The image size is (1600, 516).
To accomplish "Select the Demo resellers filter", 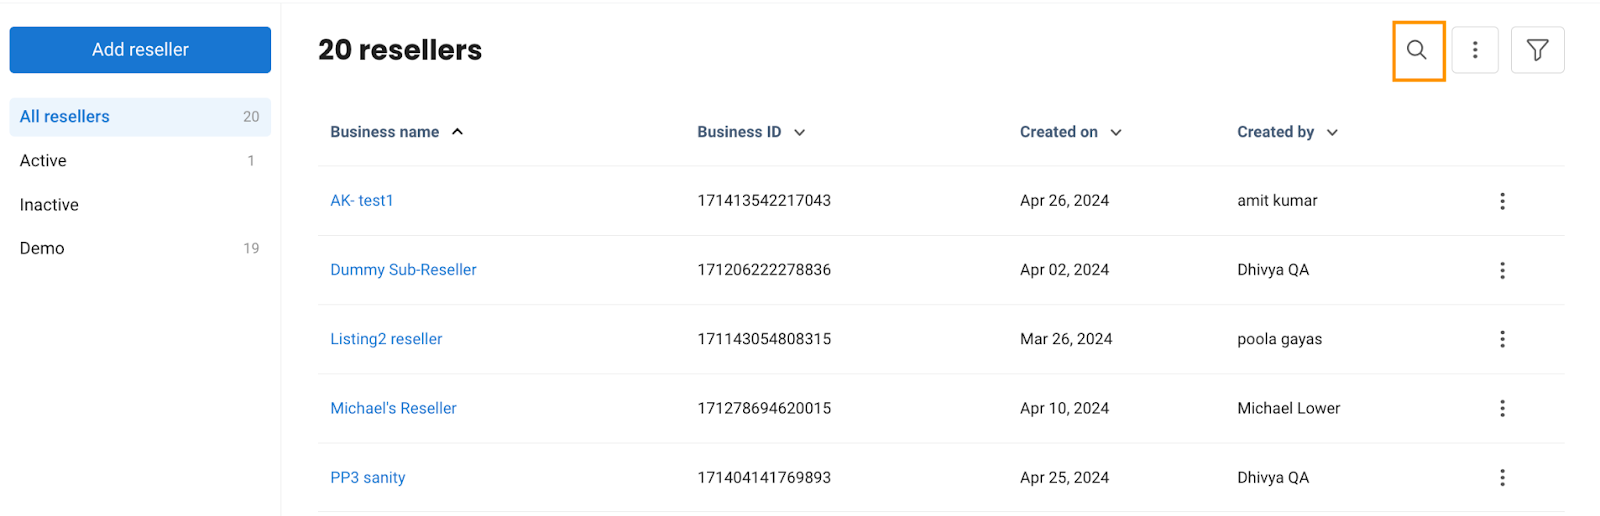I will tap(140, 248).
